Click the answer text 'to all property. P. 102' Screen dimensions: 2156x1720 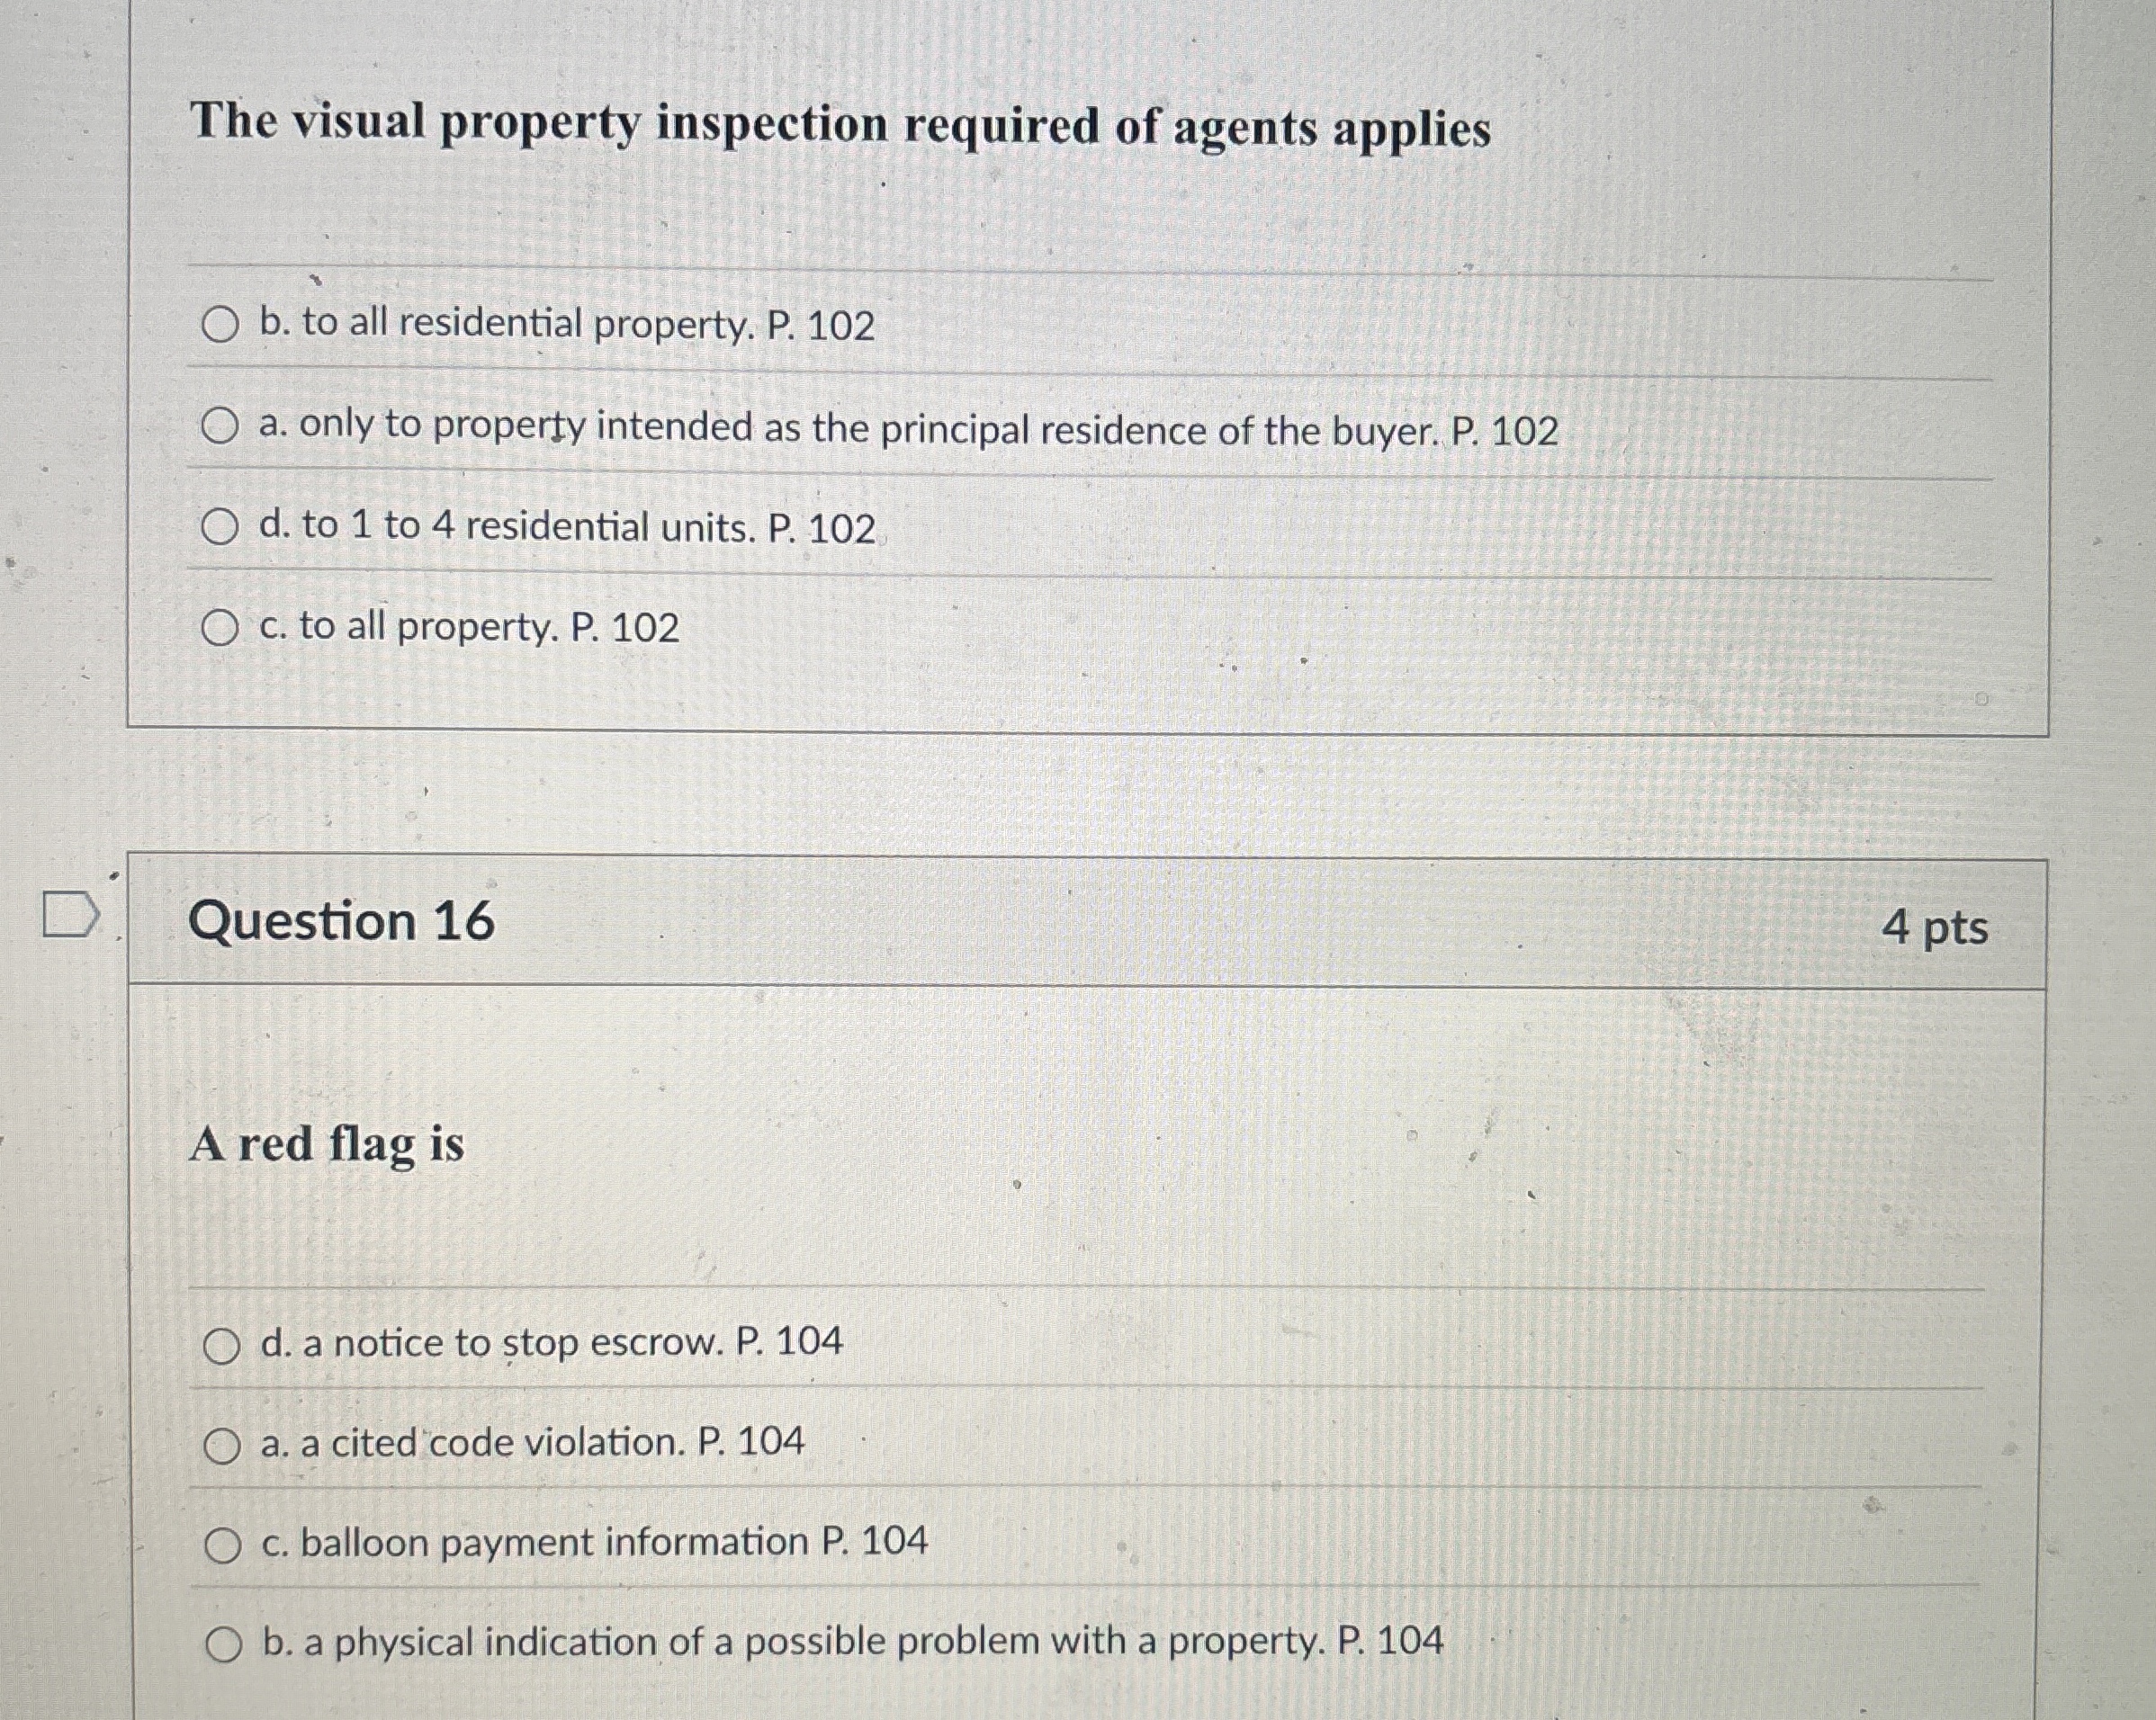[489, 627]
